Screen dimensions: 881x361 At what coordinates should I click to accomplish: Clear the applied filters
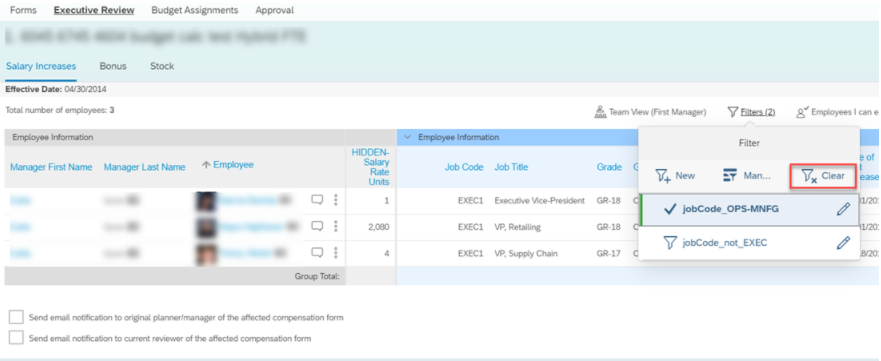(x=823, y=176)
